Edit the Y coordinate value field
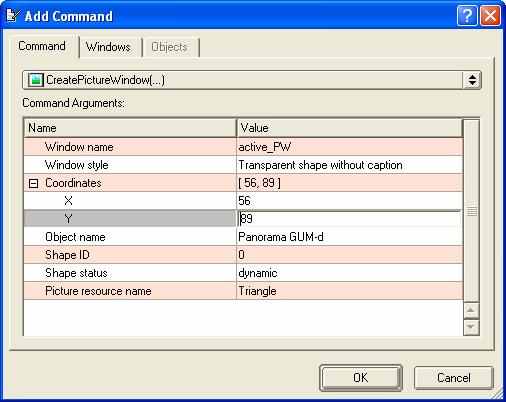Viewport: 506px width, 402px height. click(350, 219)
